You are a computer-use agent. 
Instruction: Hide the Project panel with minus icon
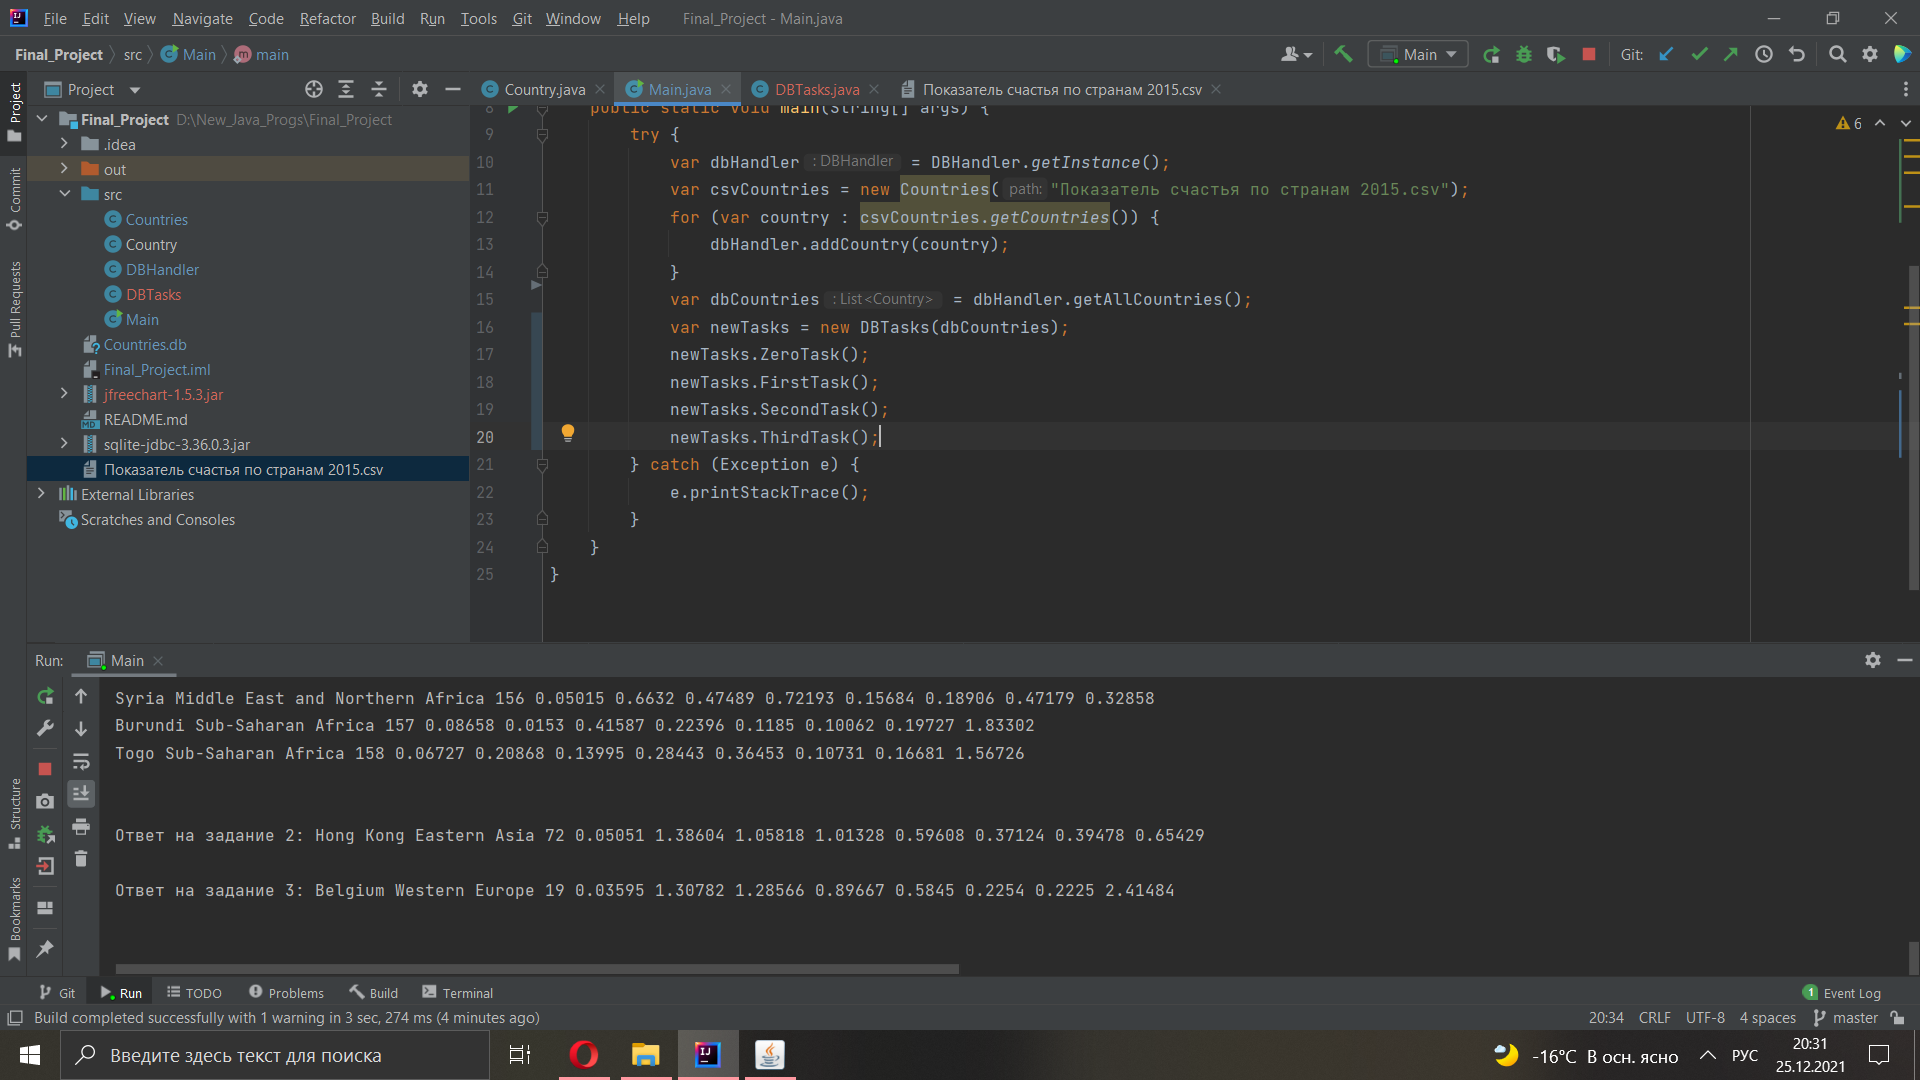453,89
